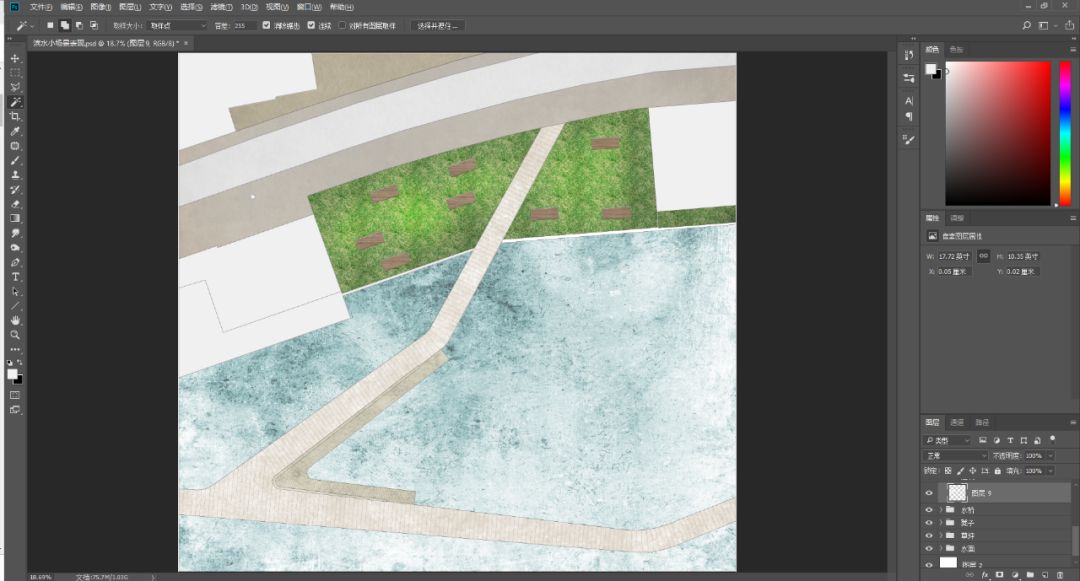
Task: Pick a color in the color field
Action: (x=997, y=134)
